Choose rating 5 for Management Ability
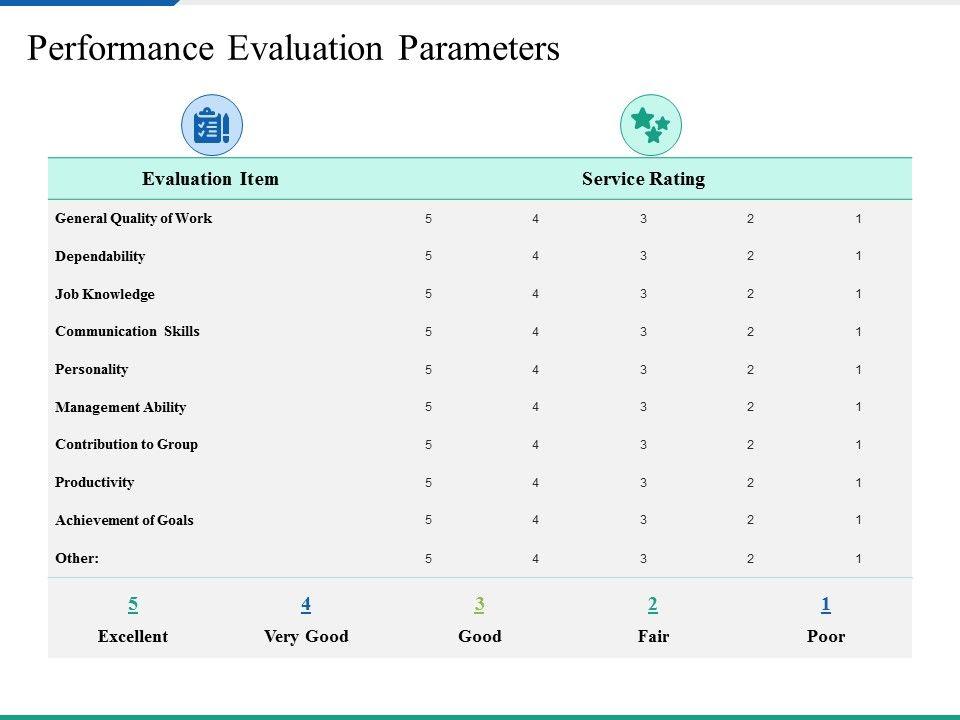 coord(429,407)
